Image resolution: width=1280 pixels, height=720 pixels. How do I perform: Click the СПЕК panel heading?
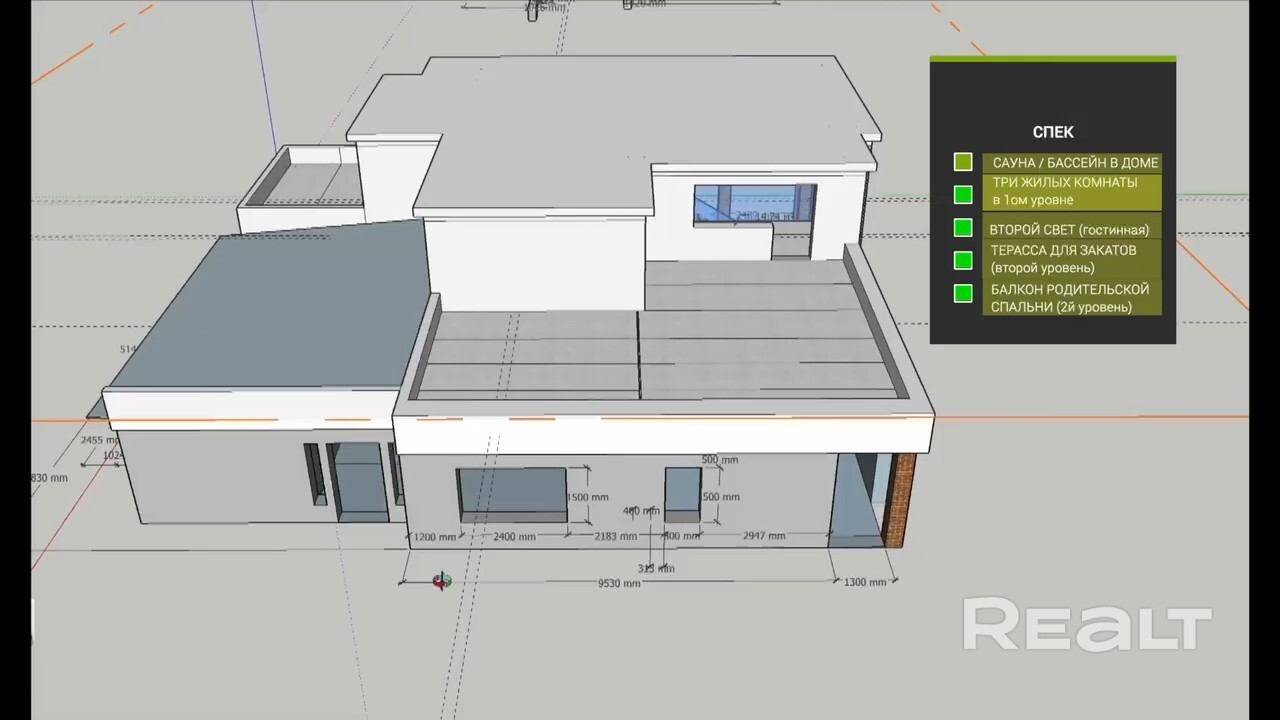(x=1053, y=132)
